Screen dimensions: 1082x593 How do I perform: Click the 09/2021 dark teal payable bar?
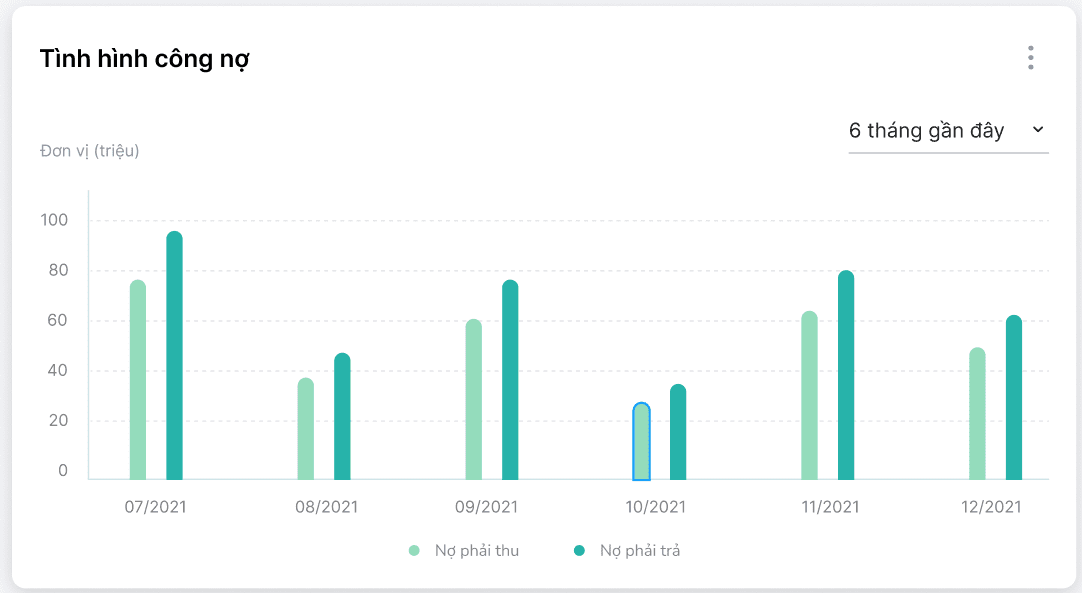click(x=510, y=380)
